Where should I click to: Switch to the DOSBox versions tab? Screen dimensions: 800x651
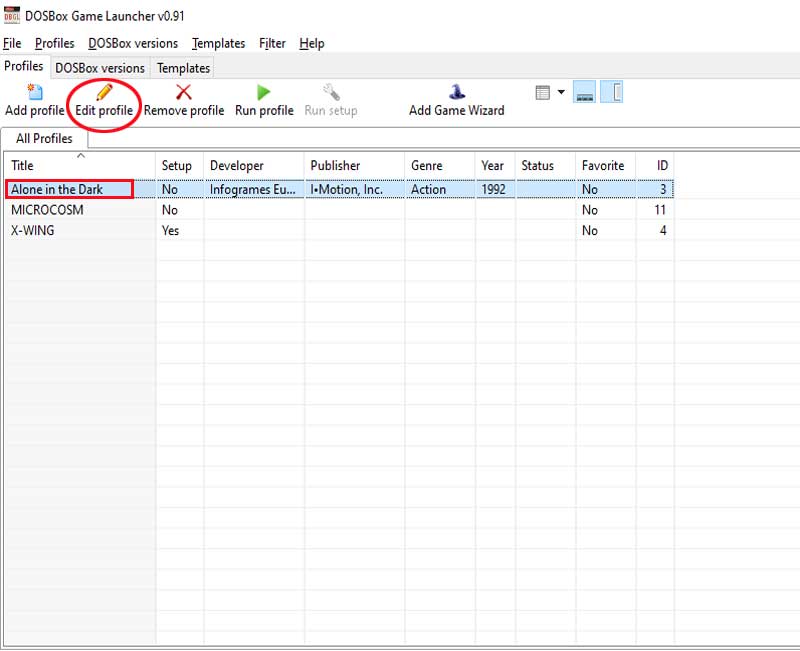tap(100, 68)
